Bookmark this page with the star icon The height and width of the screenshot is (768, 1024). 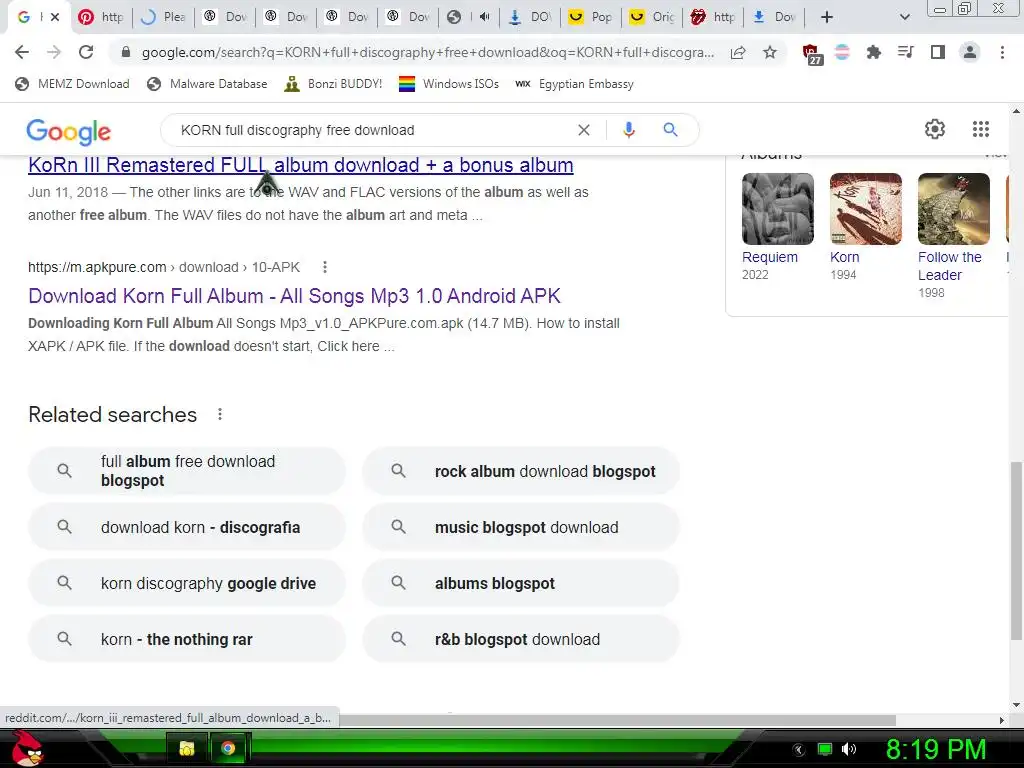coord(771,52)
